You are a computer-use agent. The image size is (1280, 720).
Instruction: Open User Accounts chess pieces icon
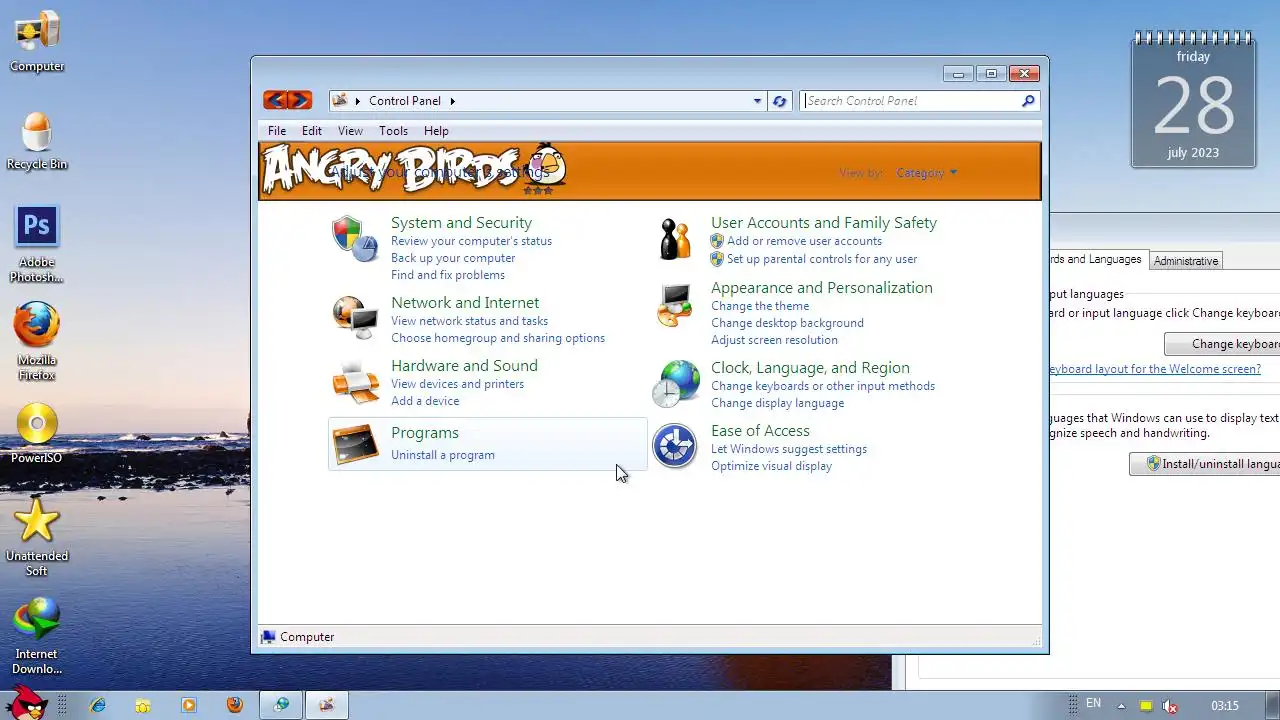(x=675, y=239)
